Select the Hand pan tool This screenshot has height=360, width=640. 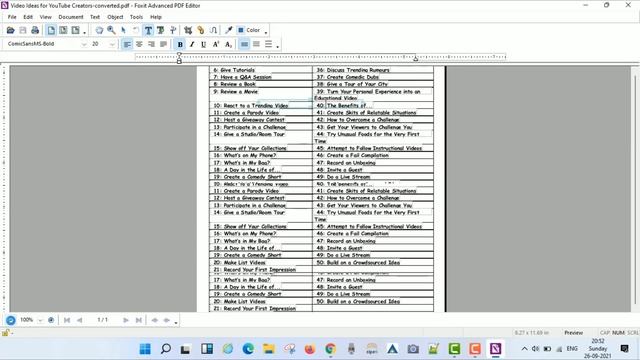[x=99, y=30]
